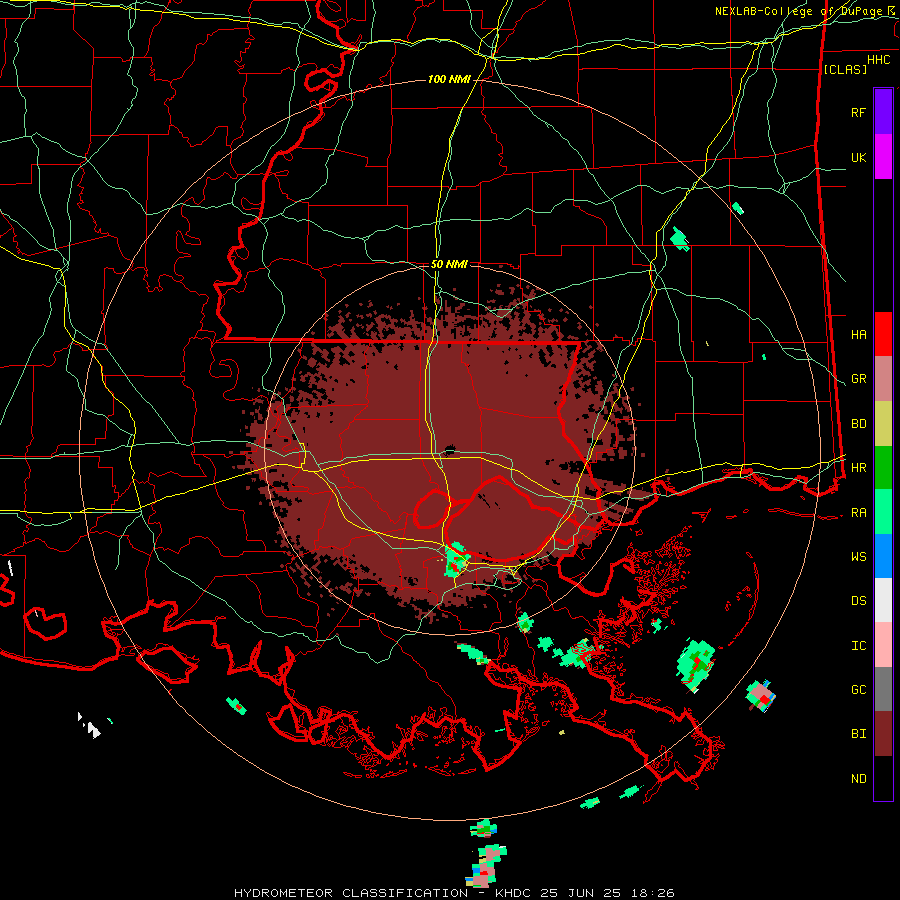900x900 pixels.
Task: Click the 'HYDROMETEOR CLASSIFICATION' title text
Action: [x=351, y=893]
